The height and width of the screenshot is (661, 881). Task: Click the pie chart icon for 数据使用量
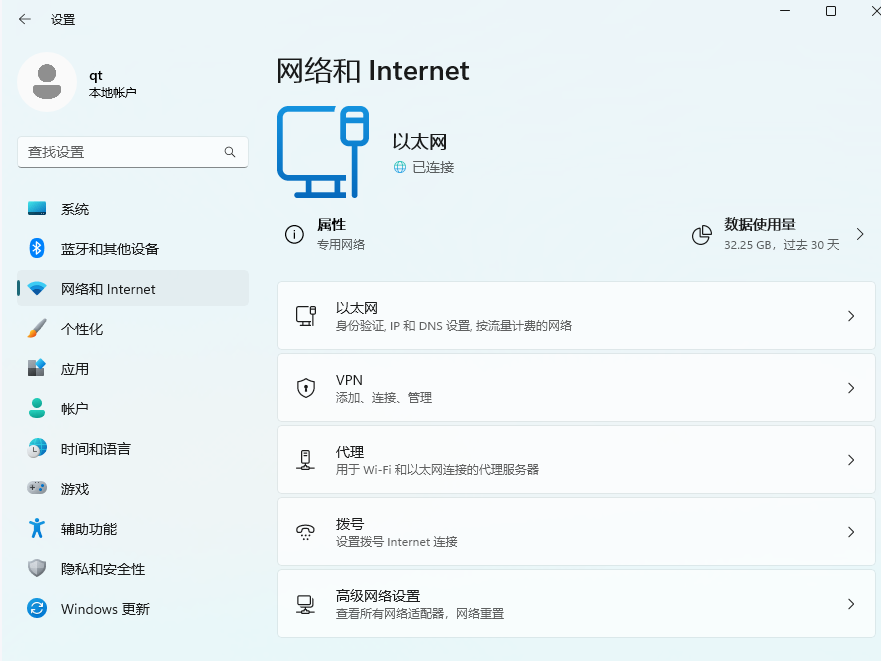702,234
